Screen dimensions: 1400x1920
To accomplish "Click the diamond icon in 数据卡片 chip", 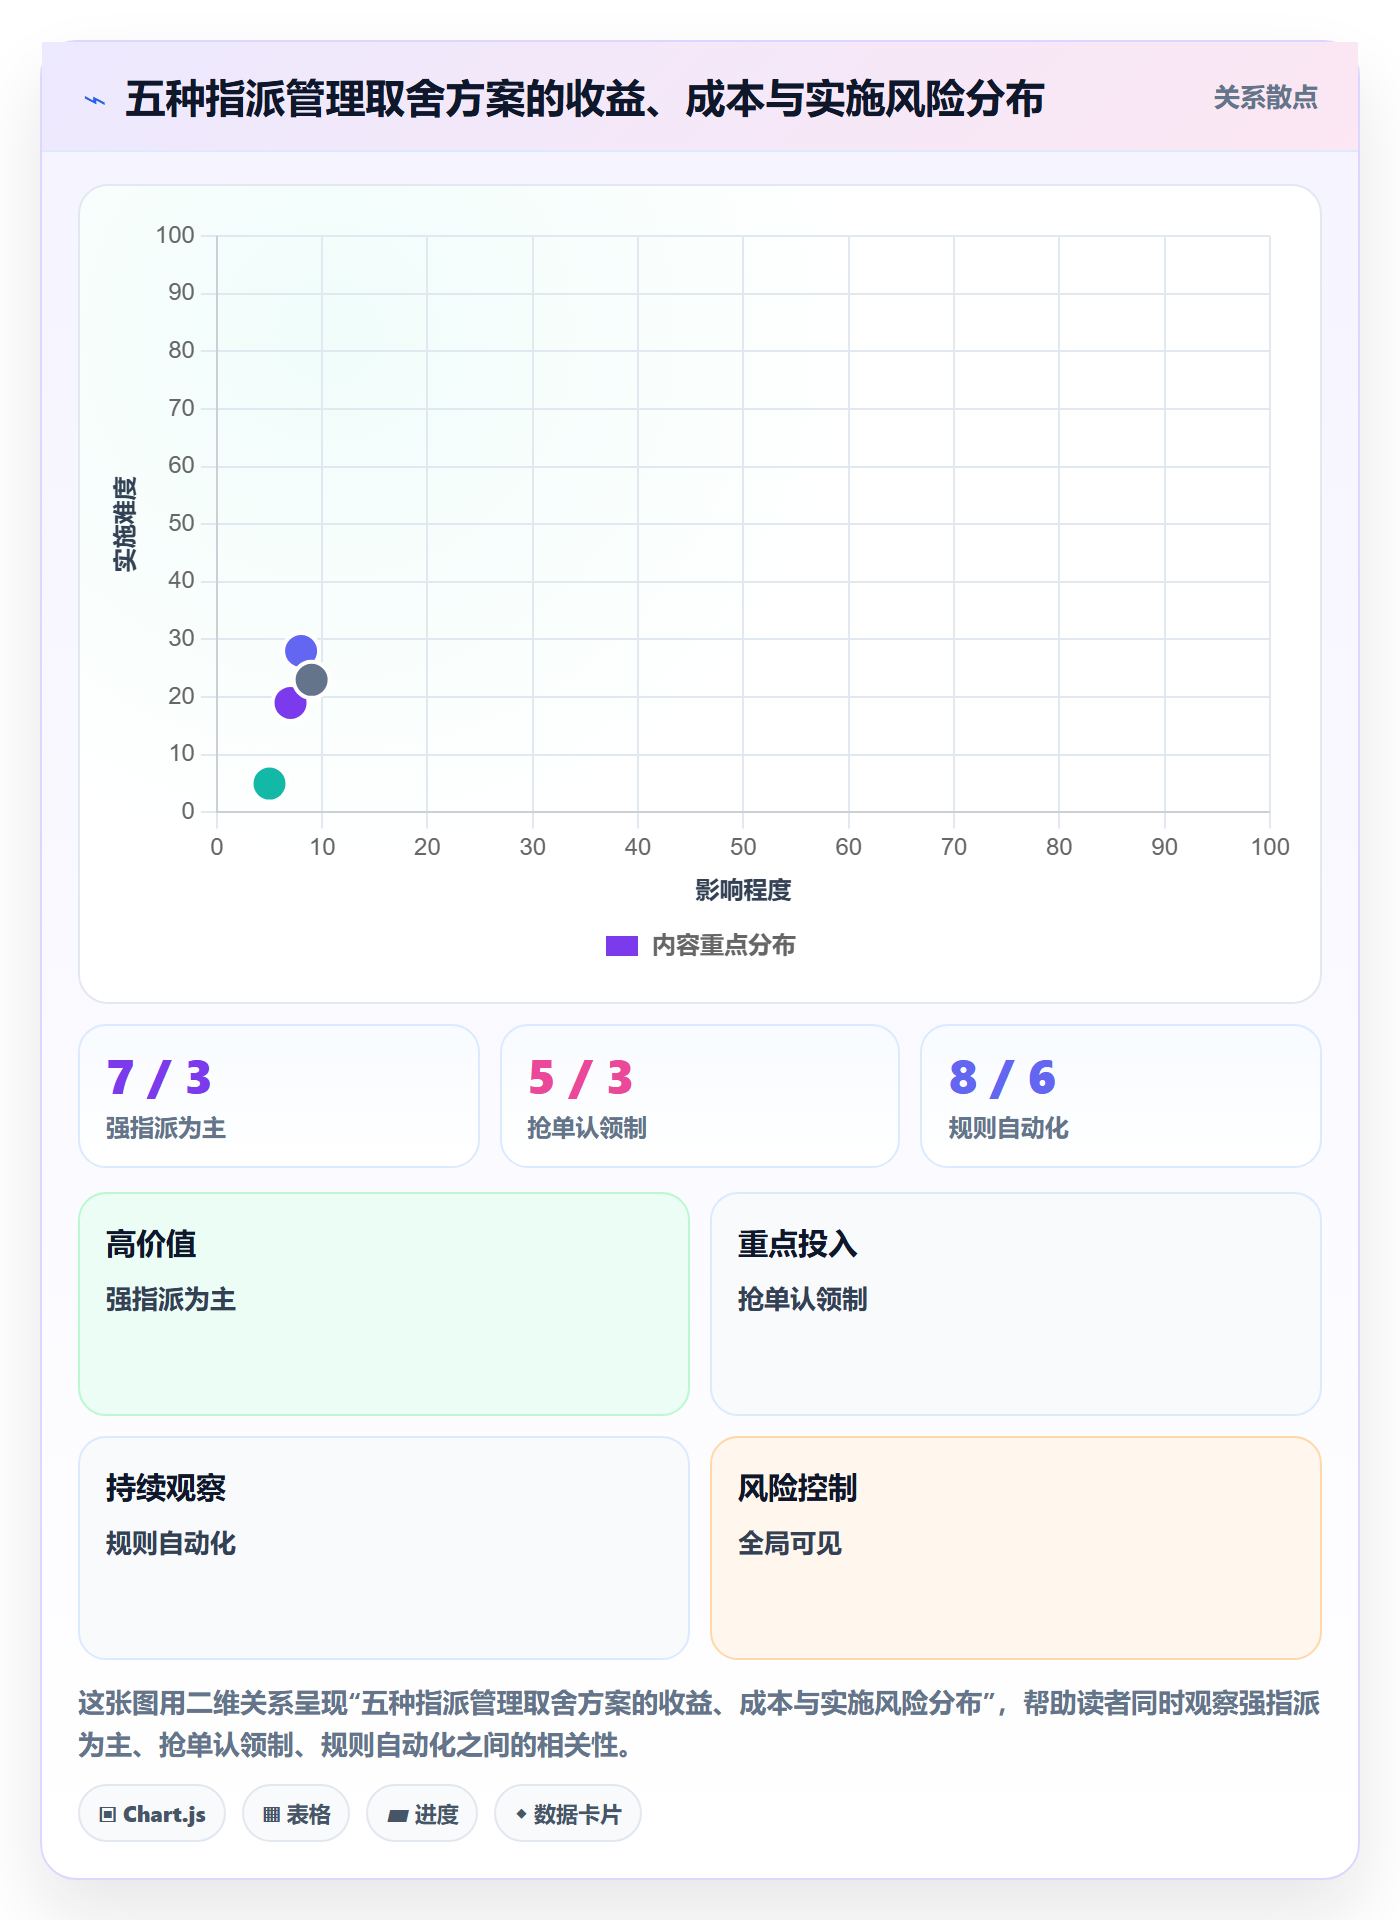I will (521, 1814).
